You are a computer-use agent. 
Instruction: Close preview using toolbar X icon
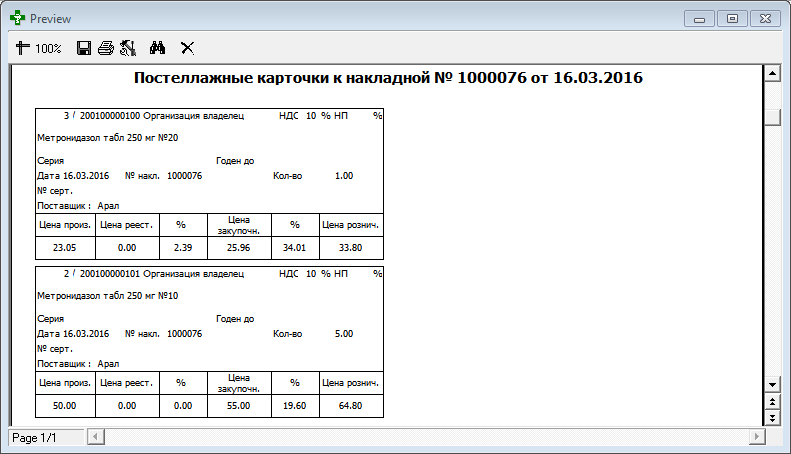tap(187, 48)
